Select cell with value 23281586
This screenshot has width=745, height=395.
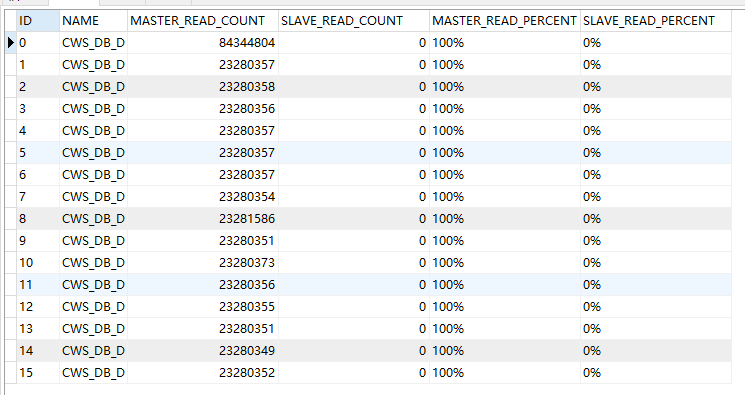[202, 219]
